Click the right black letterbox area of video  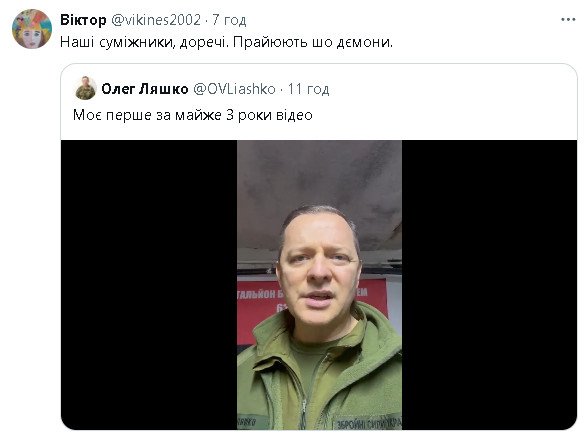(489, 285)
